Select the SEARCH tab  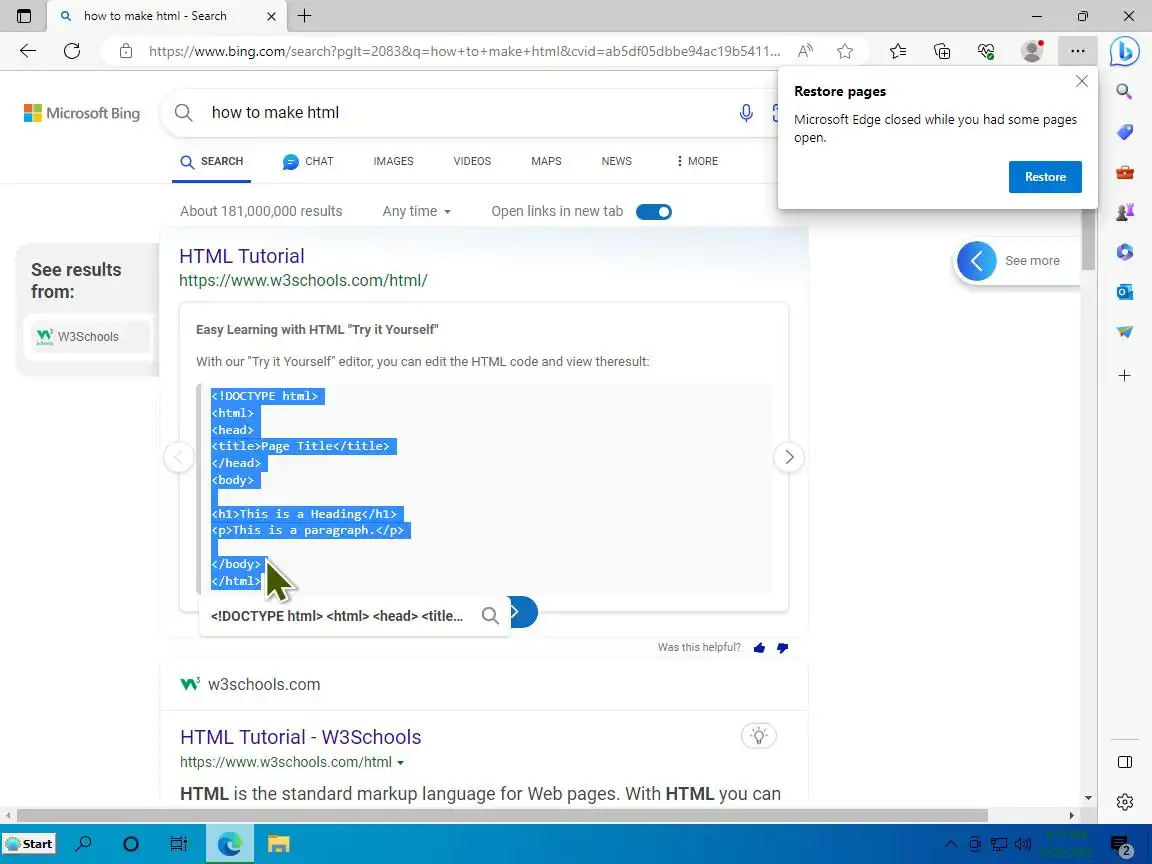(x=212, y=161)
